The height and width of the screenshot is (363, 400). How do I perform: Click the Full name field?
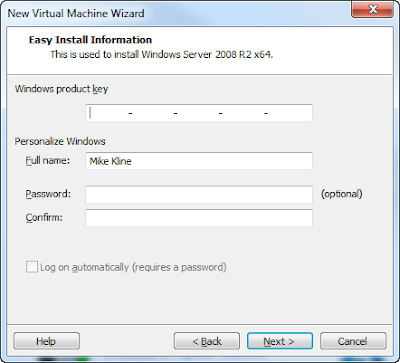coord(199,161)
